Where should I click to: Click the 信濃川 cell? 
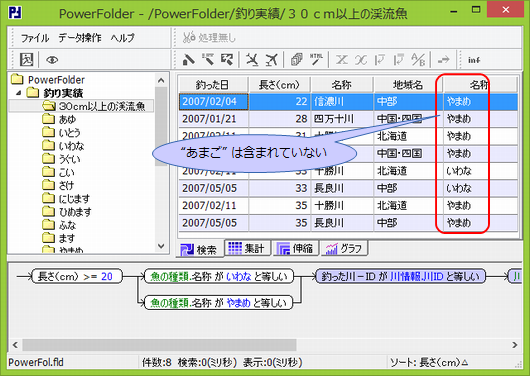[x=342, y=102]
